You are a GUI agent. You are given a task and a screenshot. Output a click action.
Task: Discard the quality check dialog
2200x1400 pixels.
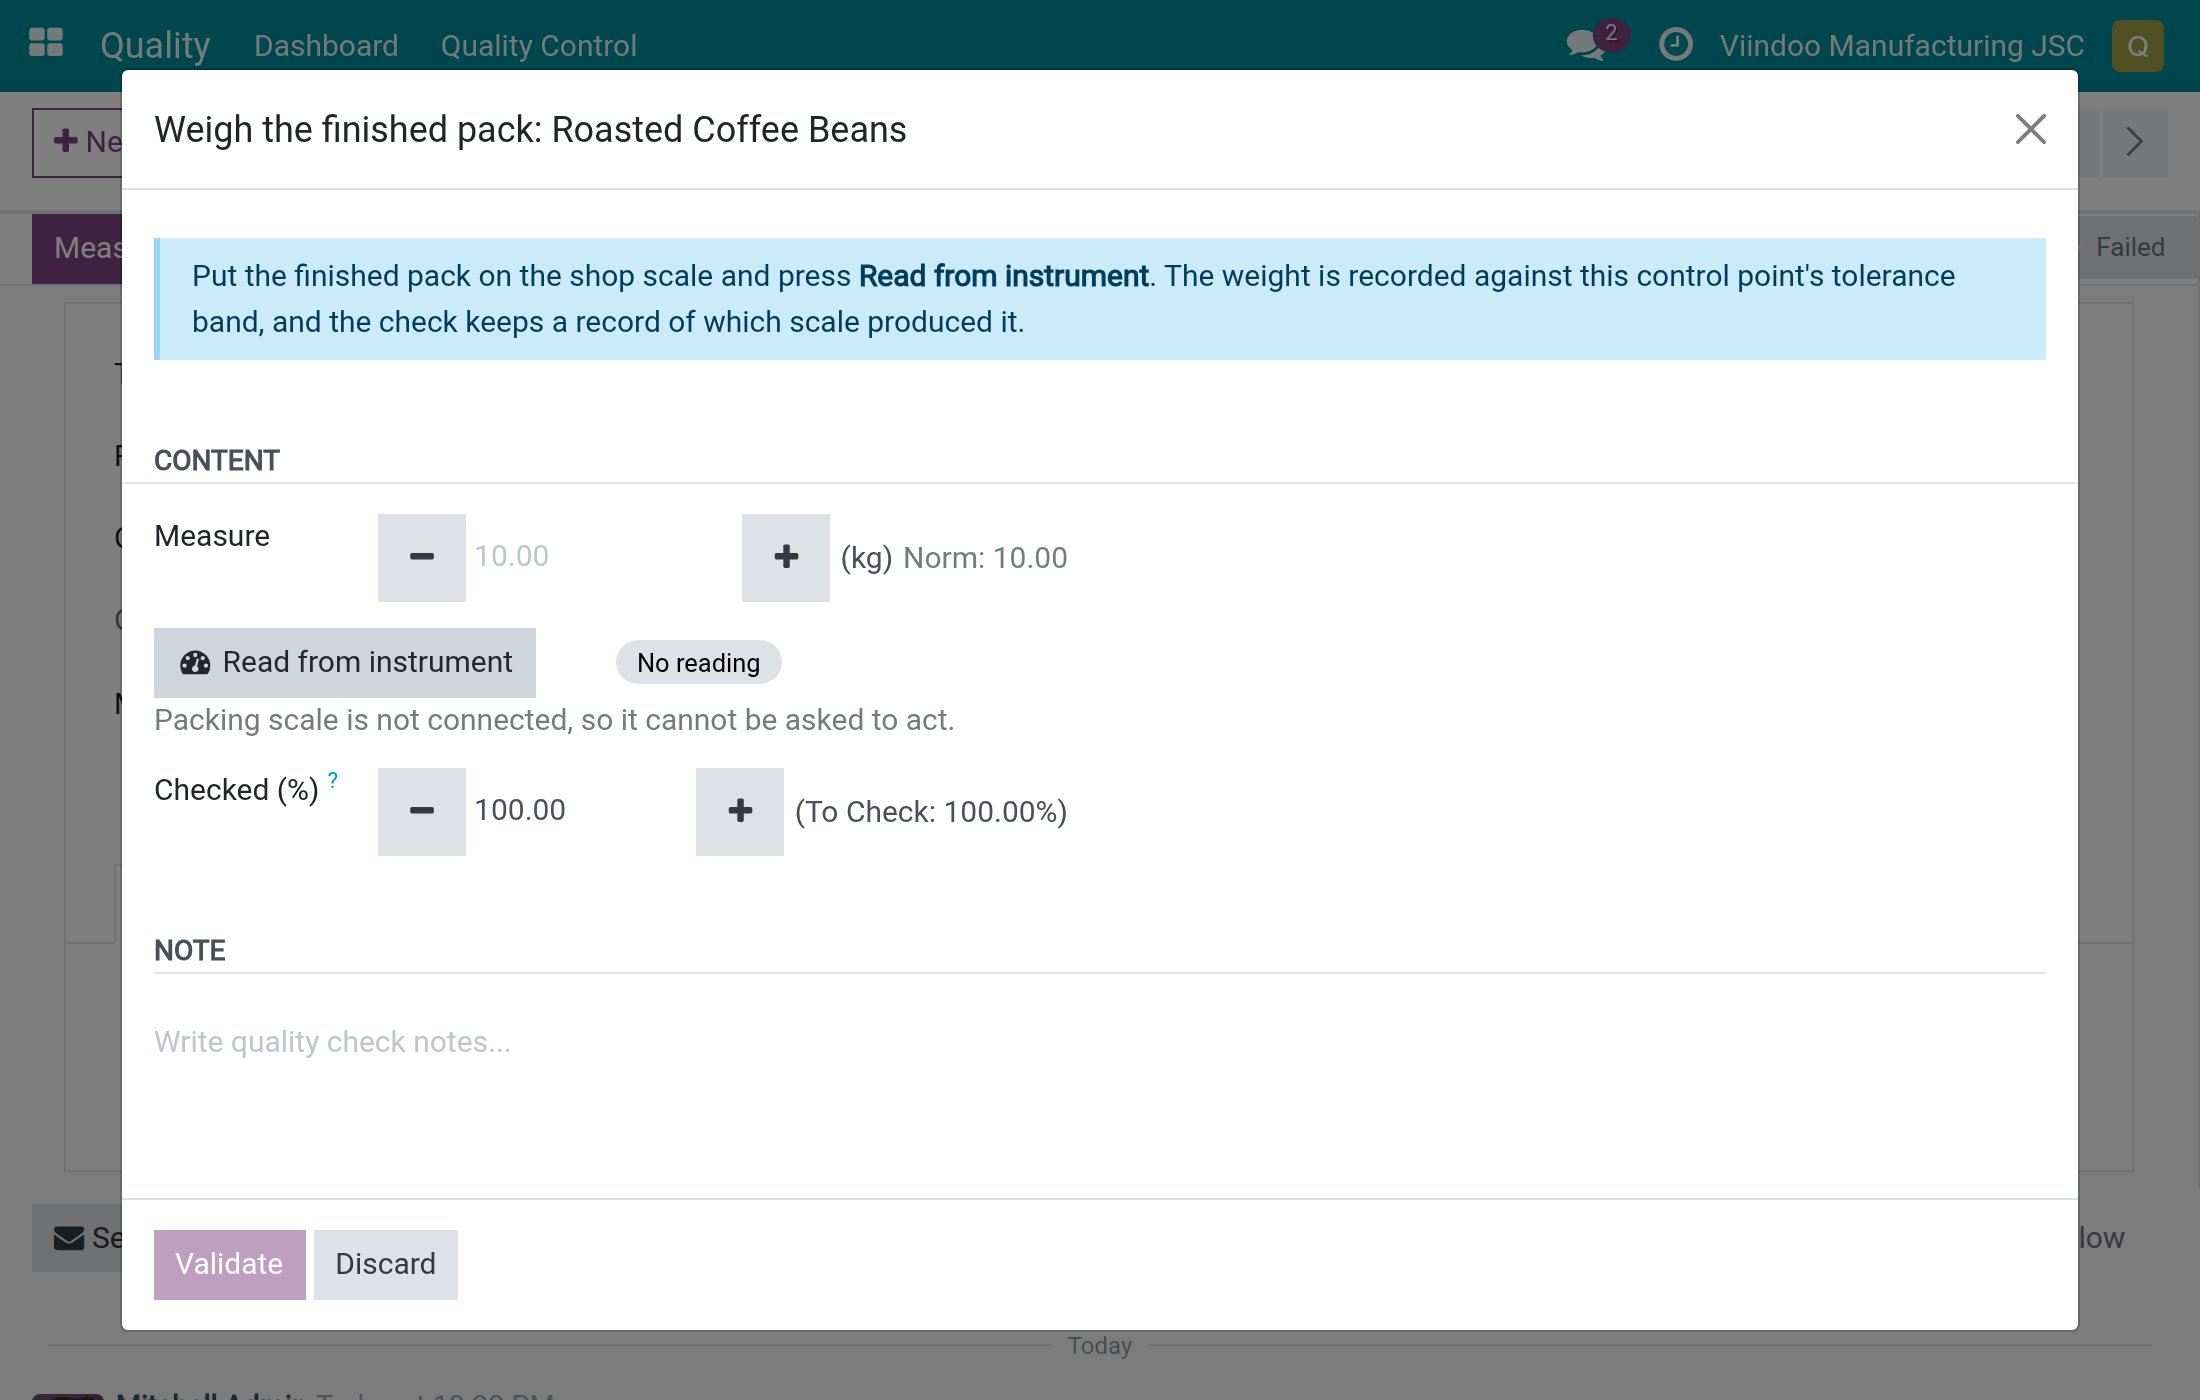point(386,1264)
